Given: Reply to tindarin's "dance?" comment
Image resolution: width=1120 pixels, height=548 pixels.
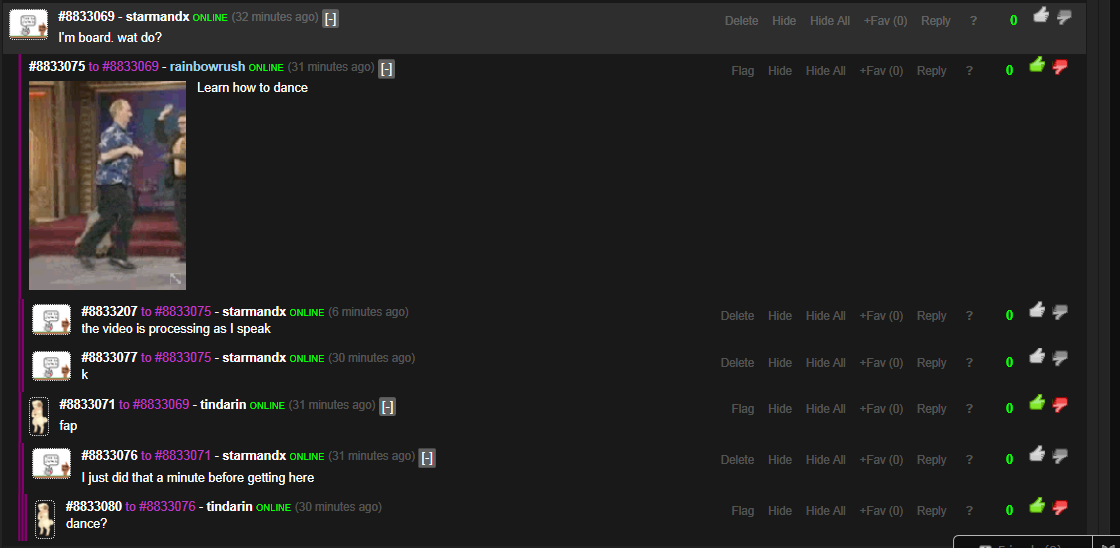Looking at the screenshot, I should [931, 511].
